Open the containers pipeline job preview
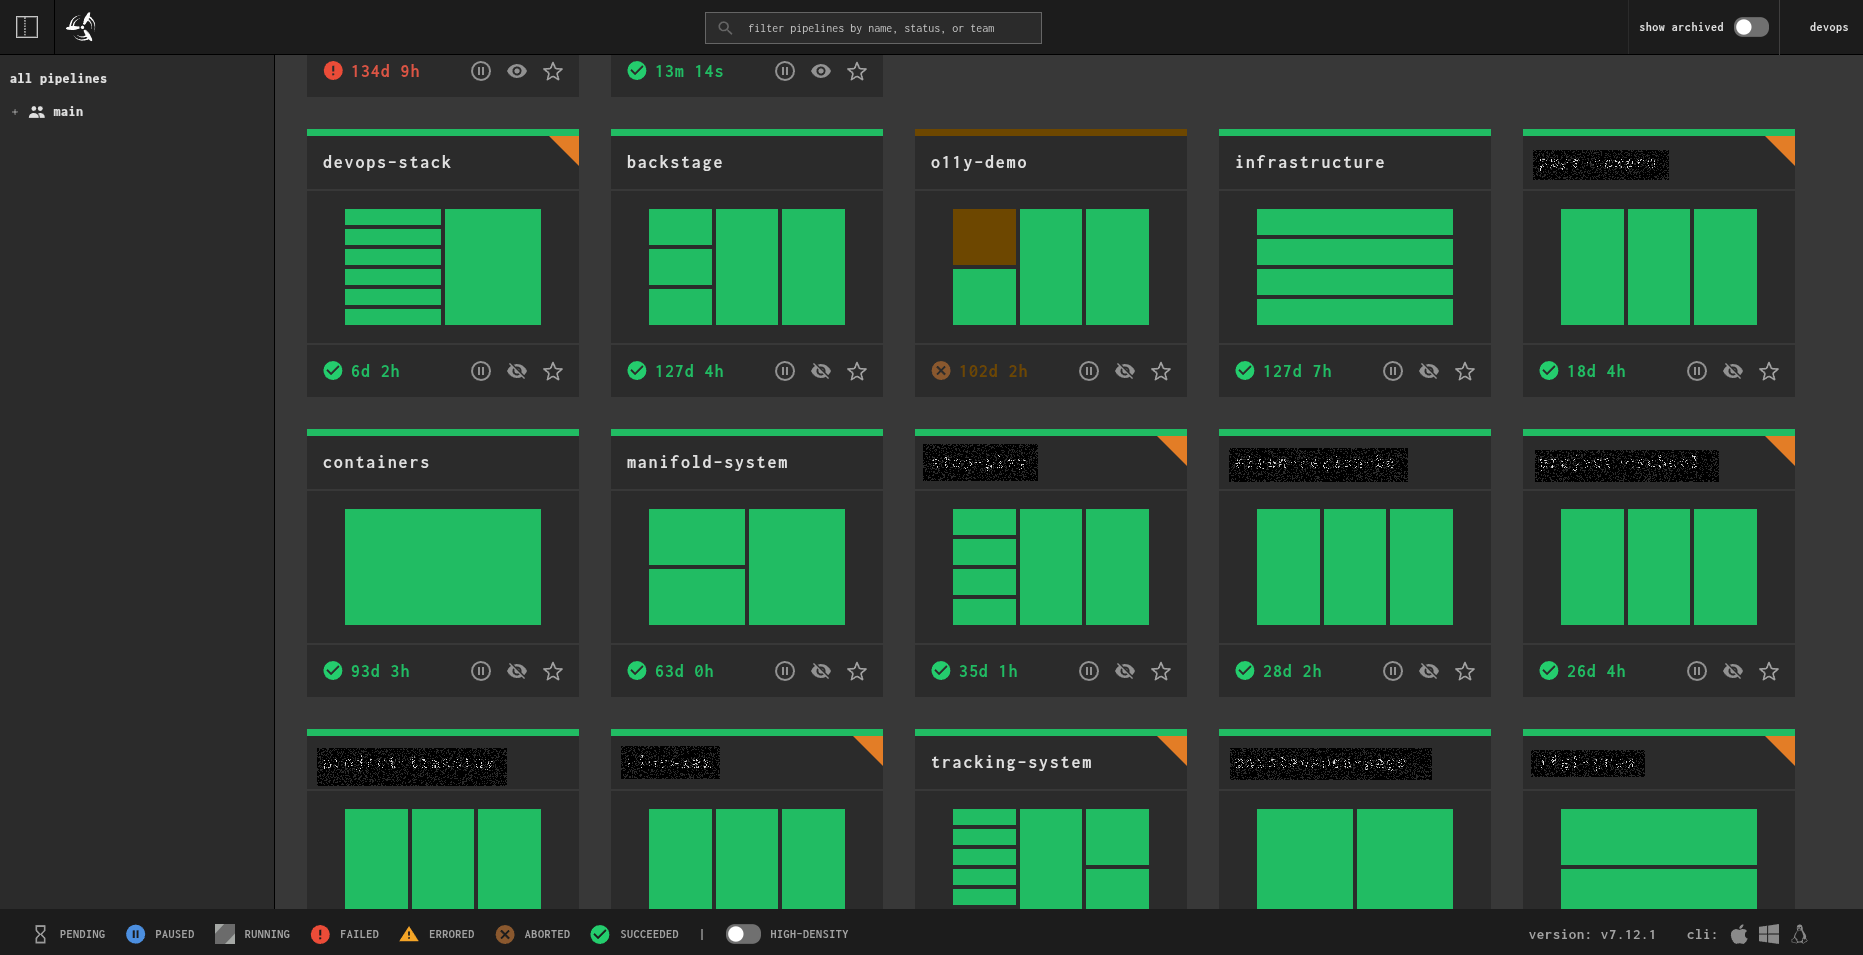Image resolution: width=1863 pixels, height=955 pixels. pos(443,567)
